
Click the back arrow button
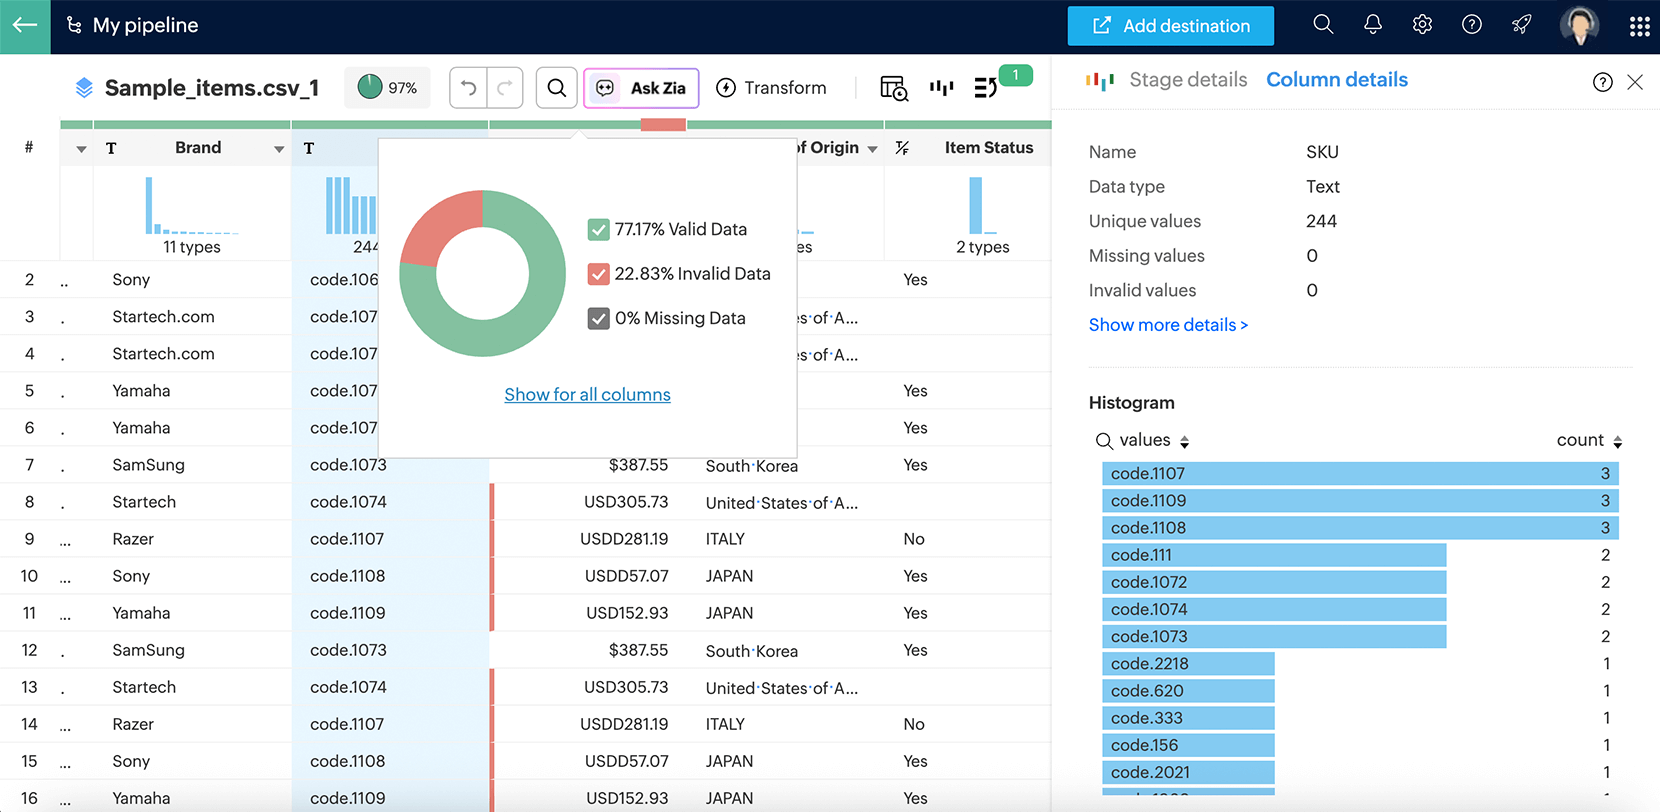(x=25, y=26)
